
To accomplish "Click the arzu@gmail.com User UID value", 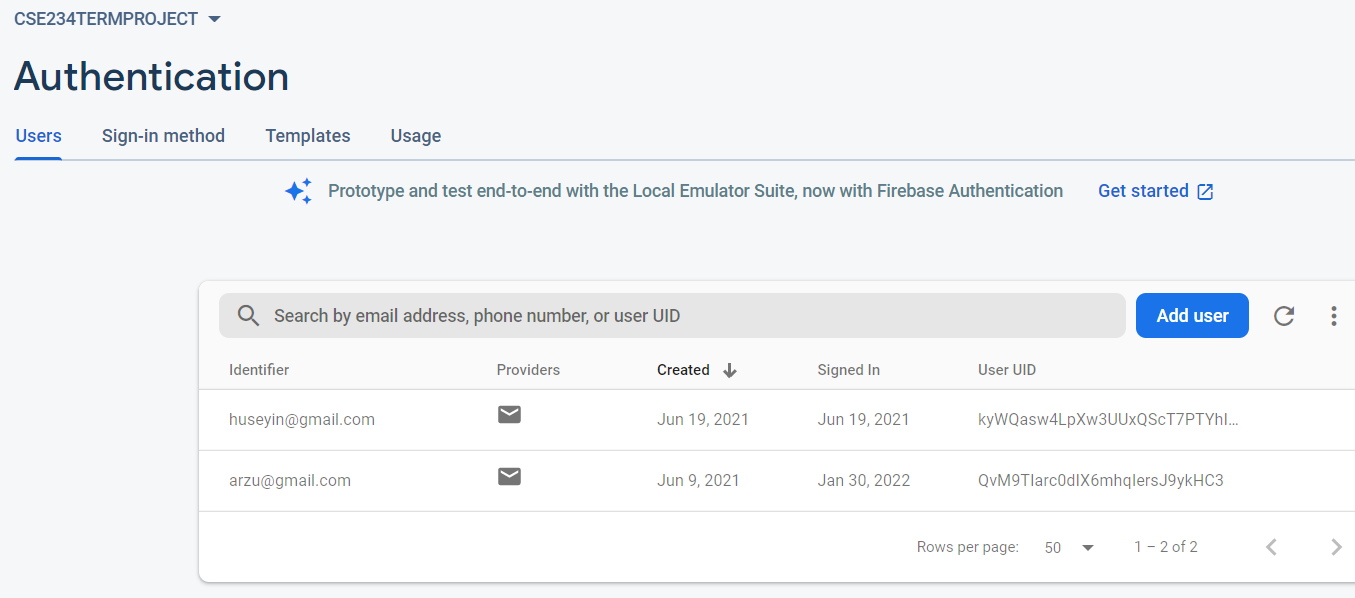I will (x=1100, y=480).
